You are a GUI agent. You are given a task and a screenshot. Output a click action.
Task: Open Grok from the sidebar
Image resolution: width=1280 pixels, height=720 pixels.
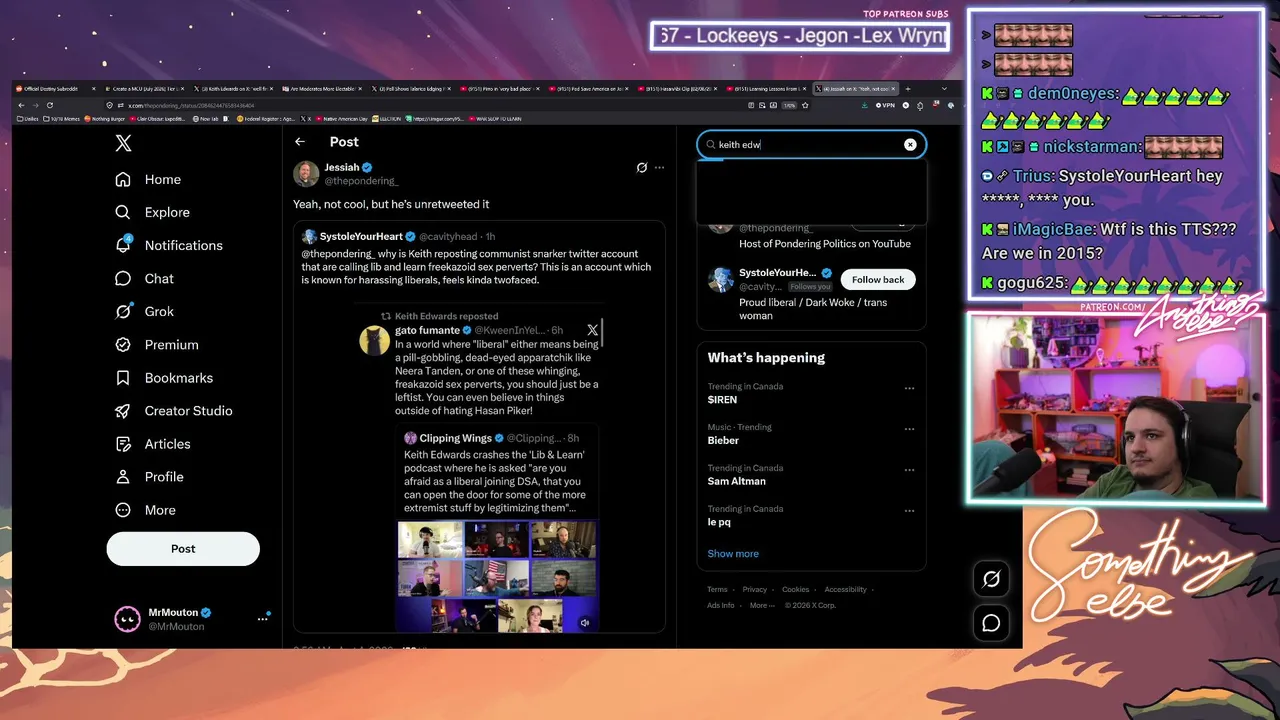click(144, 311)
